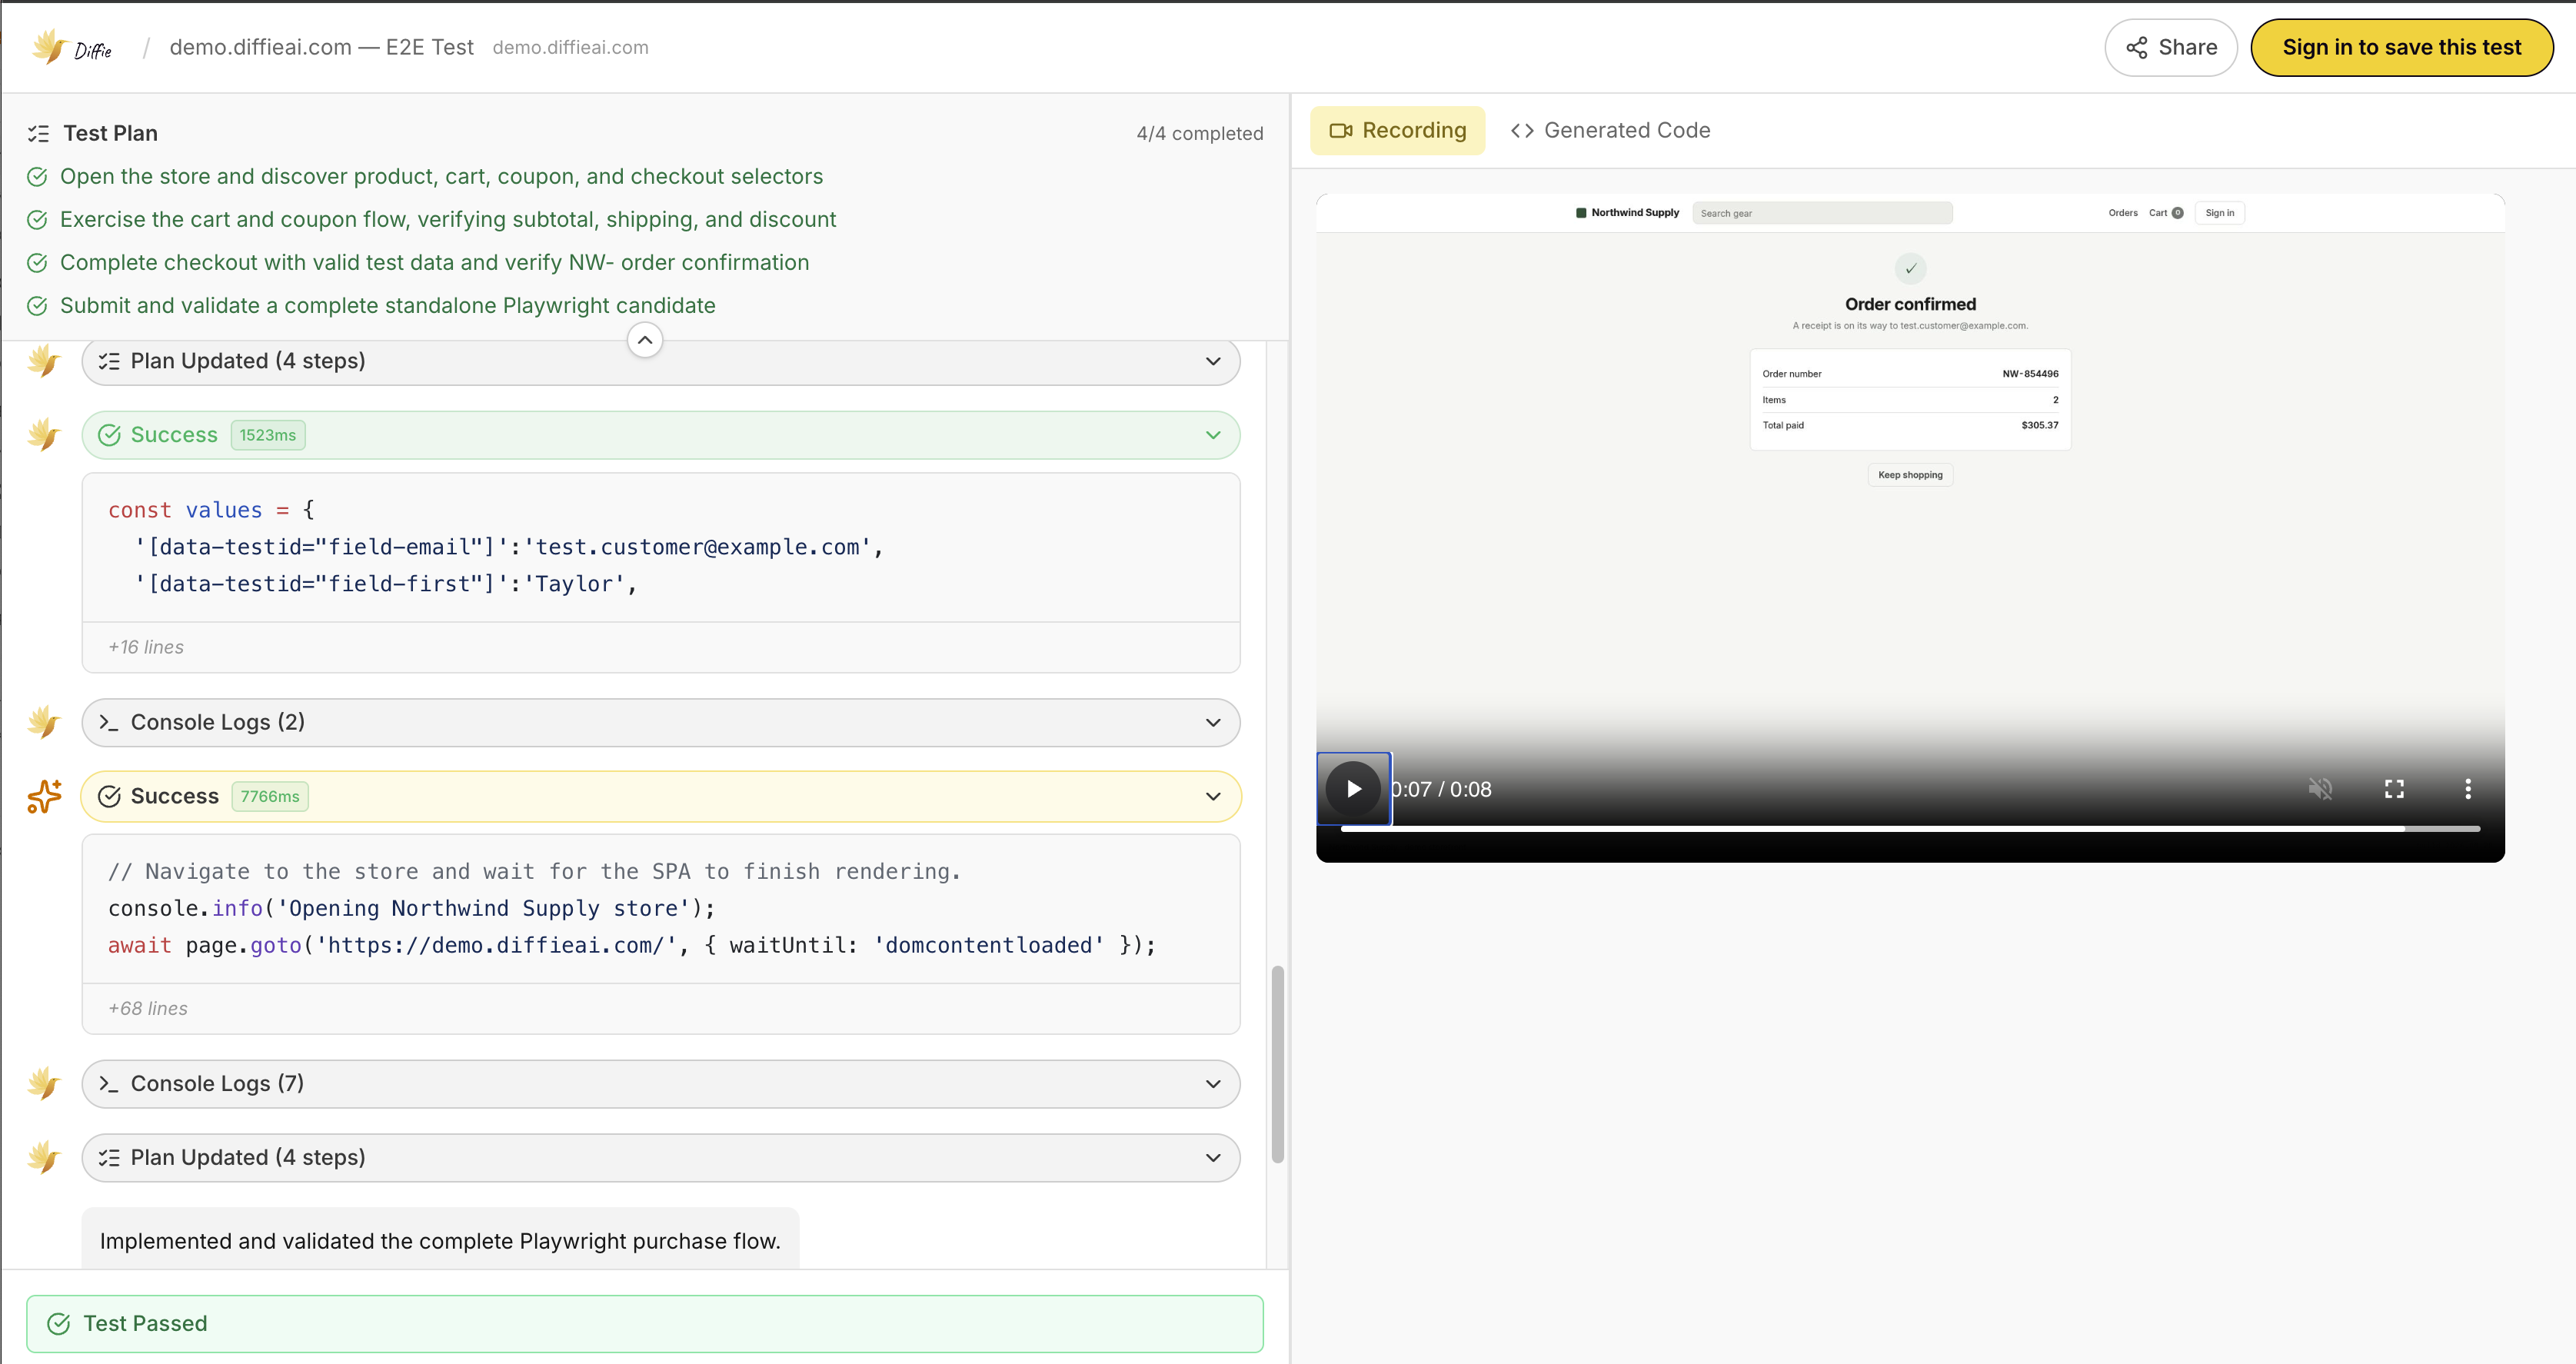Click the Test Passed status banner

pyautogui.click(x=645, y=1324)
